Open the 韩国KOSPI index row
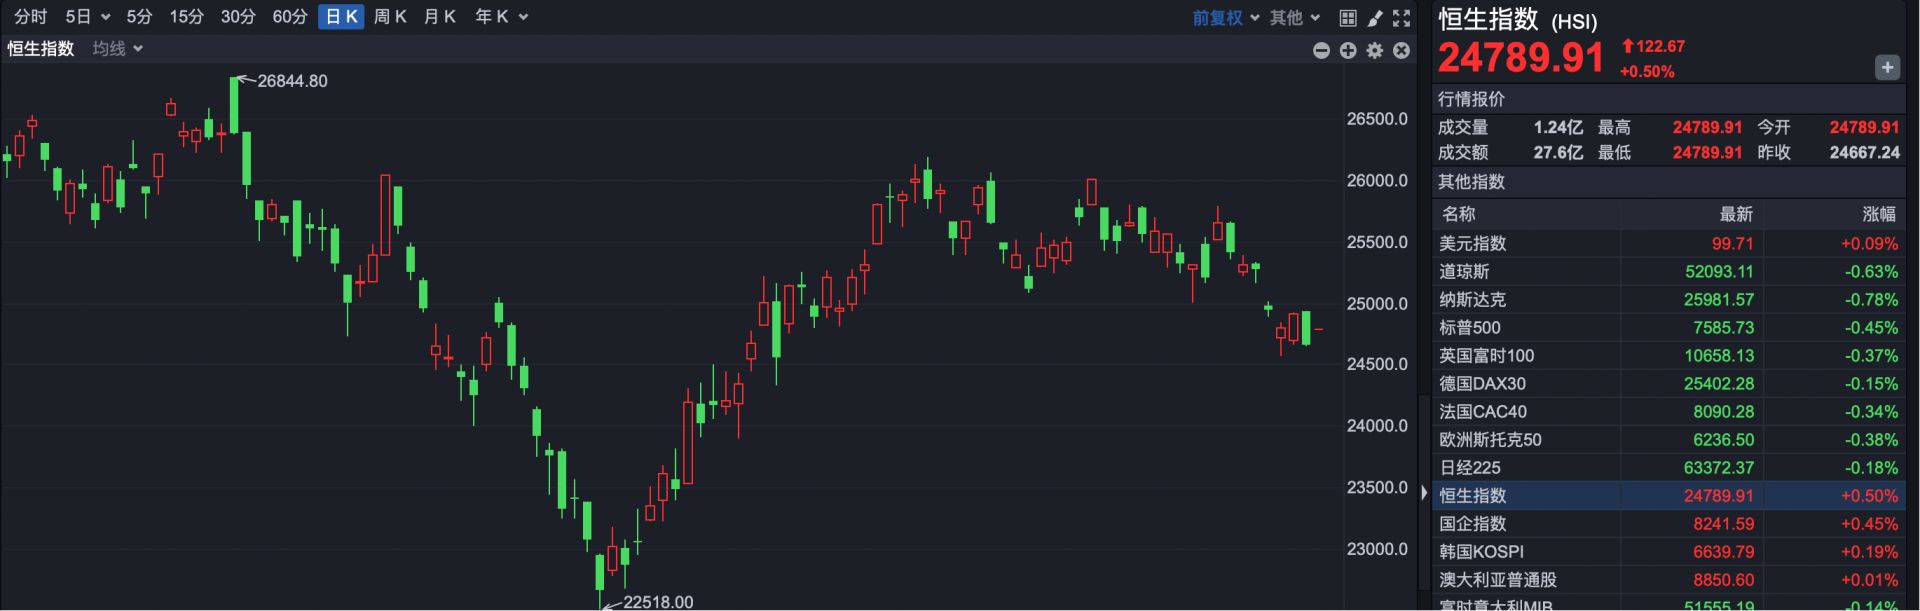The height and width of the screenshot is (611, 1920). [1668, 551]
